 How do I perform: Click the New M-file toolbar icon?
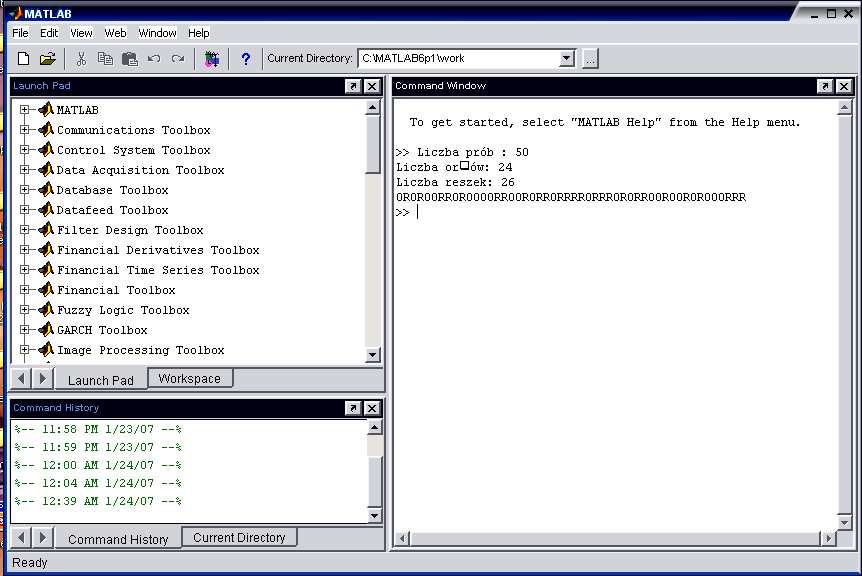click(x=23, y=58)
